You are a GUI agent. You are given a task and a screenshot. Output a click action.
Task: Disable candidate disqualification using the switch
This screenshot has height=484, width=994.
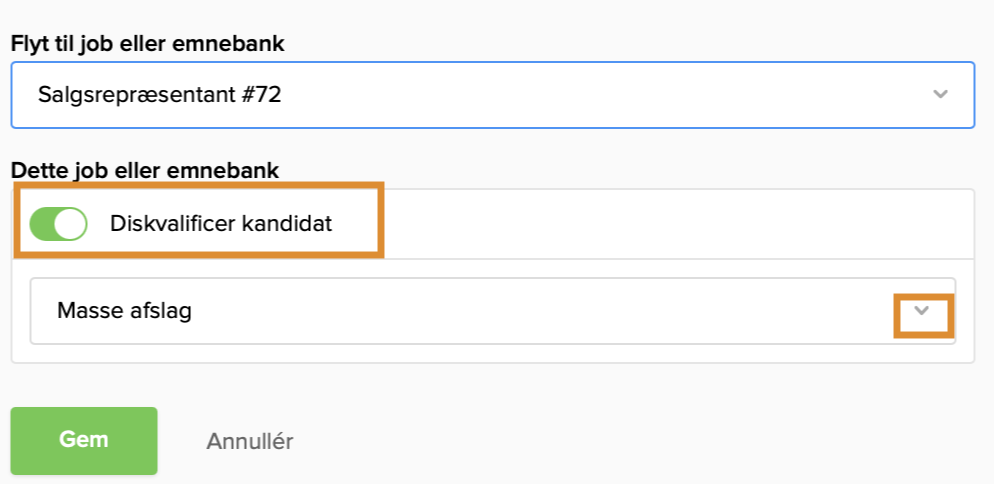pos(58,224)
